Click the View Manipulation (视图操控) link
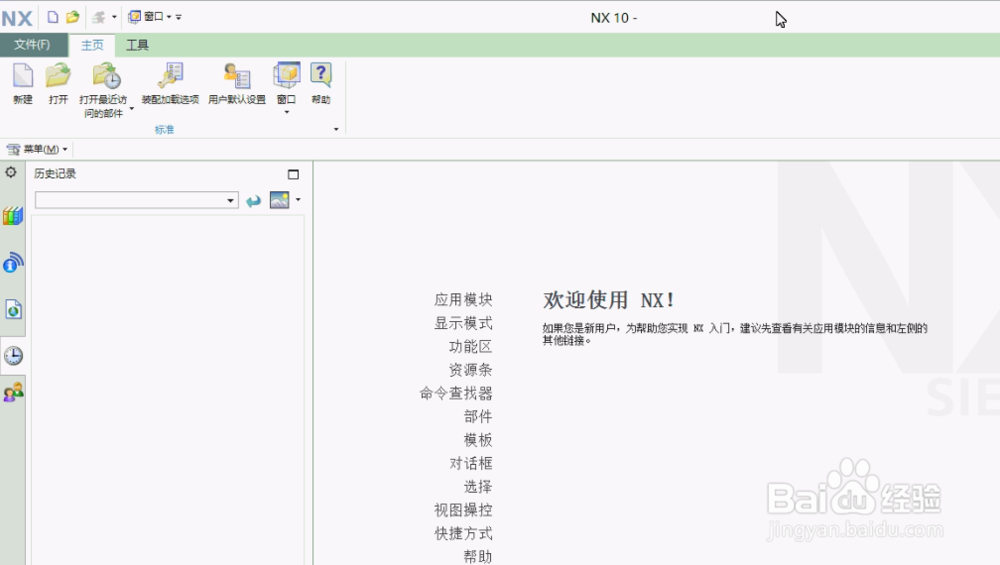 click(x=463, y=510)
